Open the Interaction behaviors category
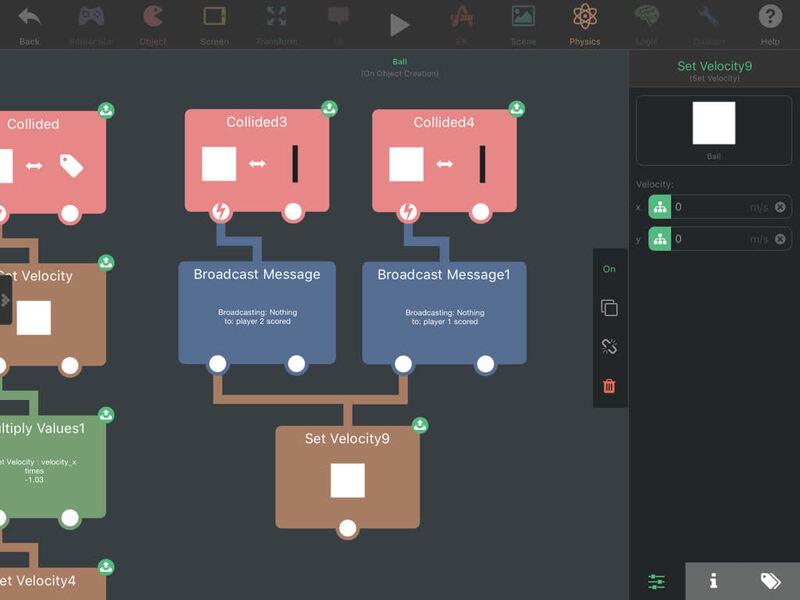The height and width of the screenshot is (600, 800). point(91,24)
